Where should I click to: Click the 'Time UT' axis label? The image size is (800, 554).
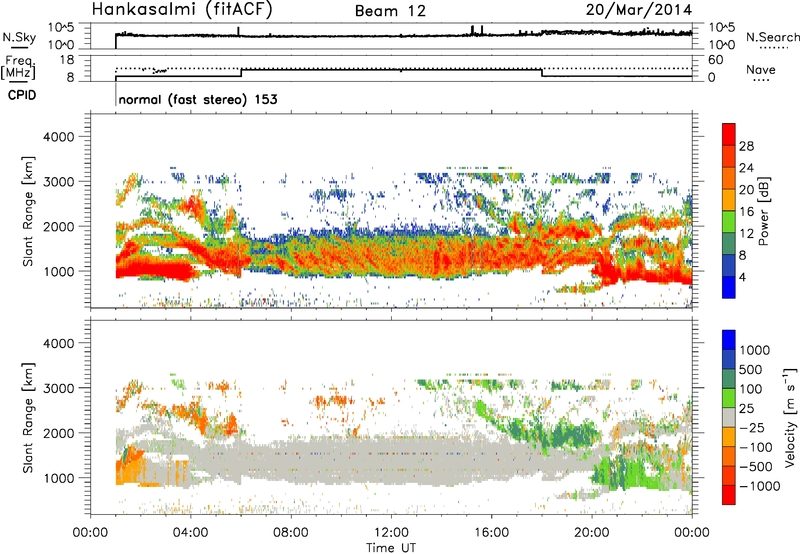pyautogui.click(x=391, y=547)
